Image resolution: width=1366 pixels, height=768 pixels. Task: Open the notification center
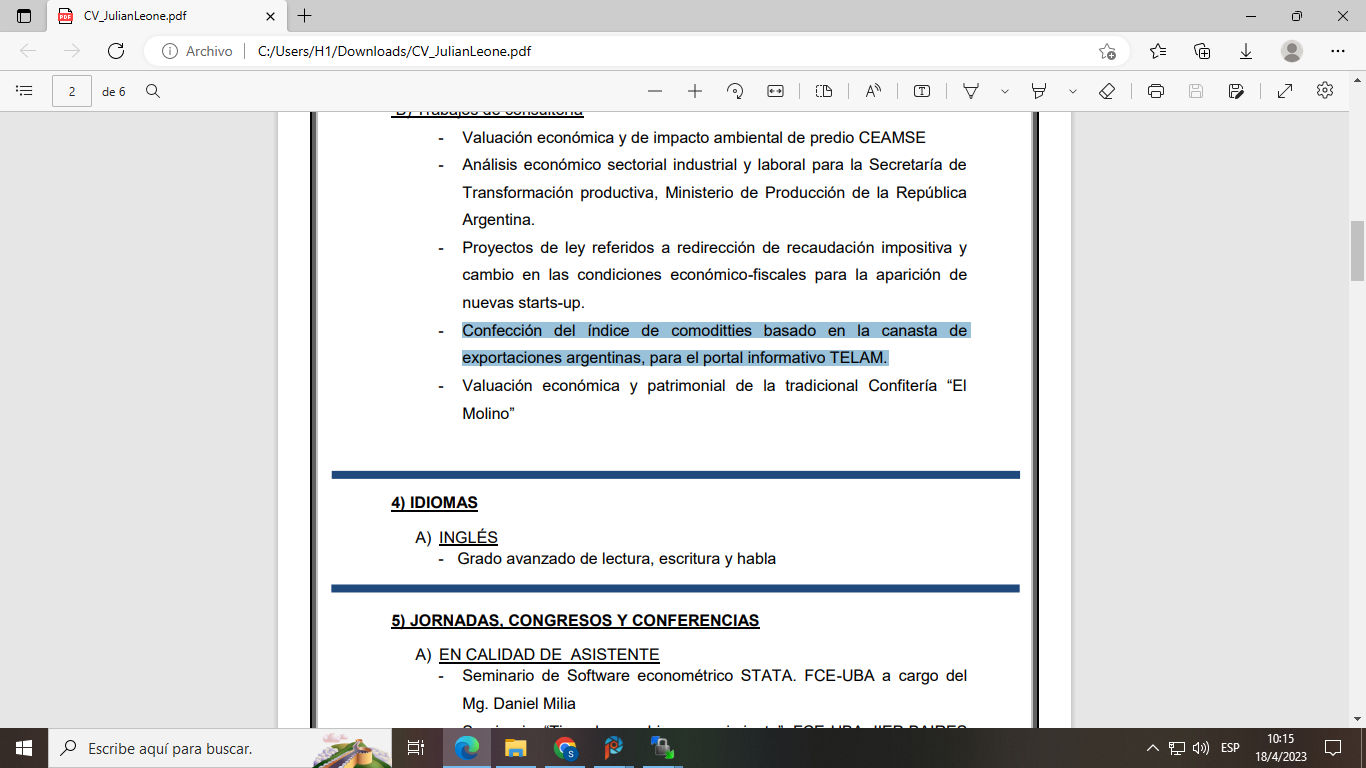point(1333,748)
